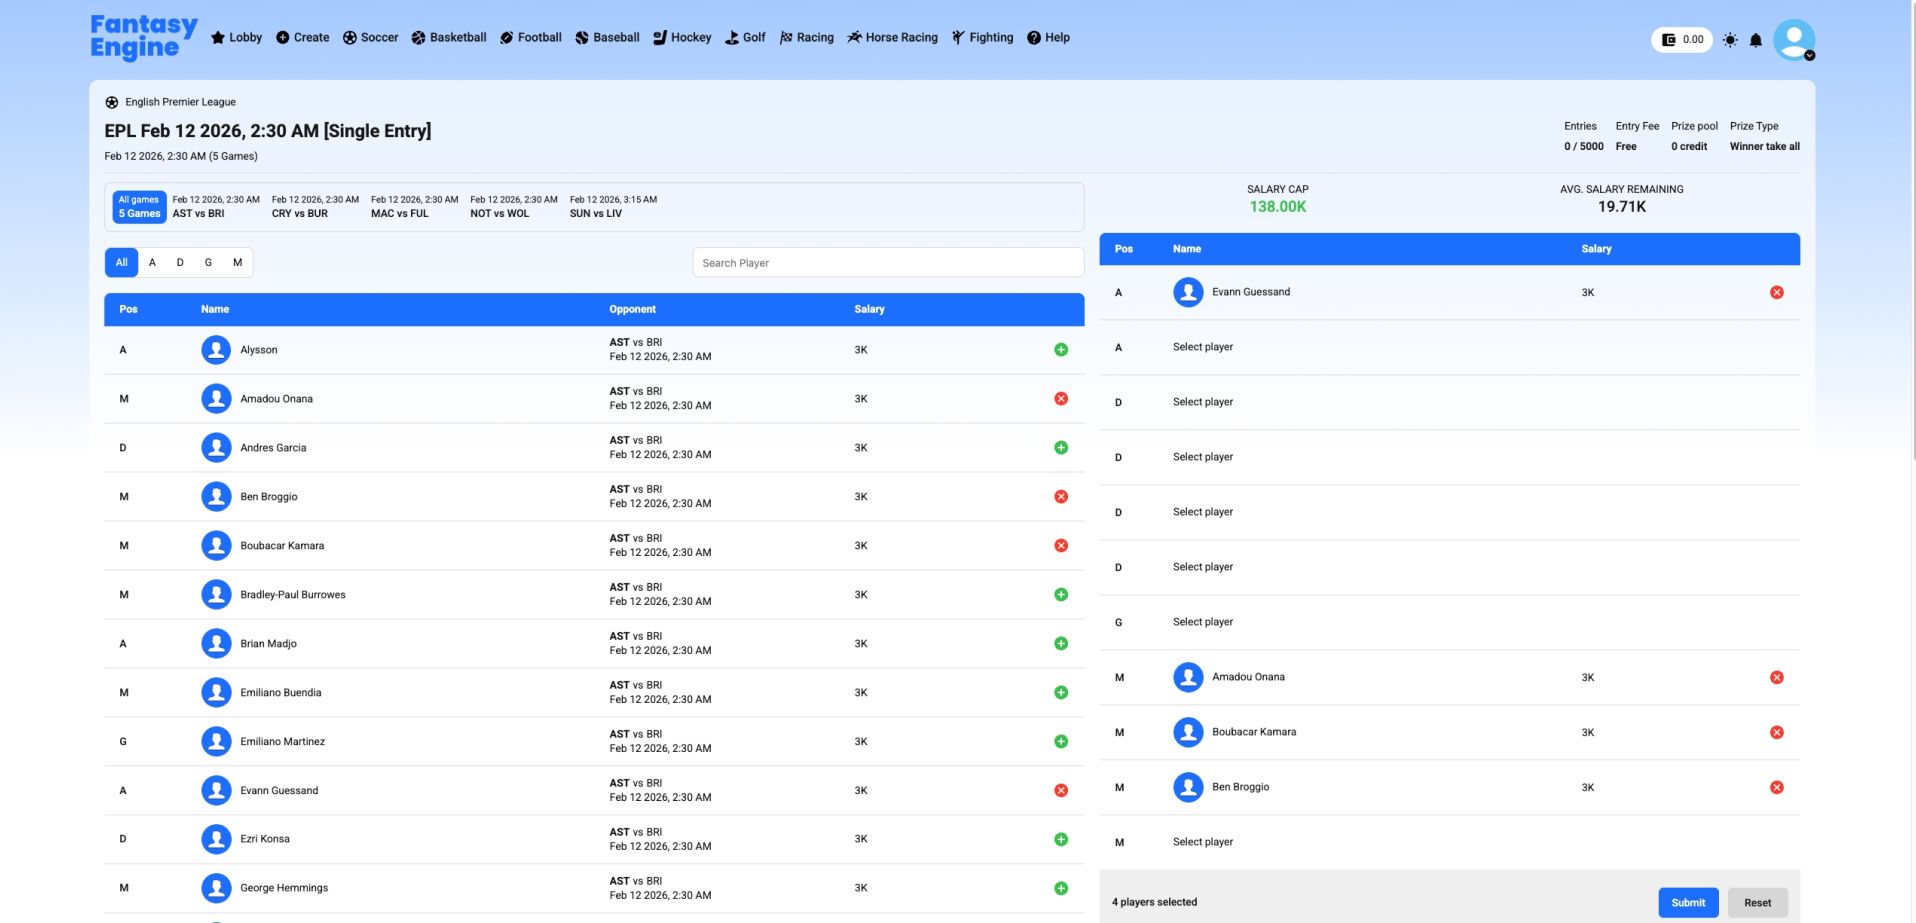Reset the selected players

[1757, 902]
